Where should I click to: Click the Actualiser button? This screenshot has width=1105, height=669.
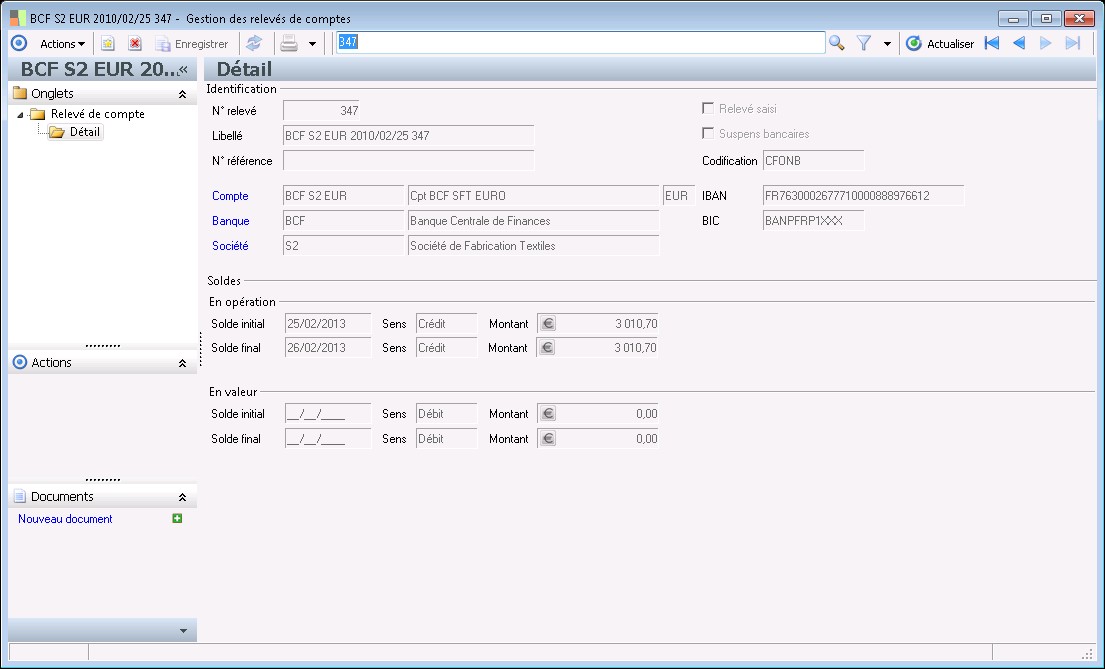coord(940,44)
